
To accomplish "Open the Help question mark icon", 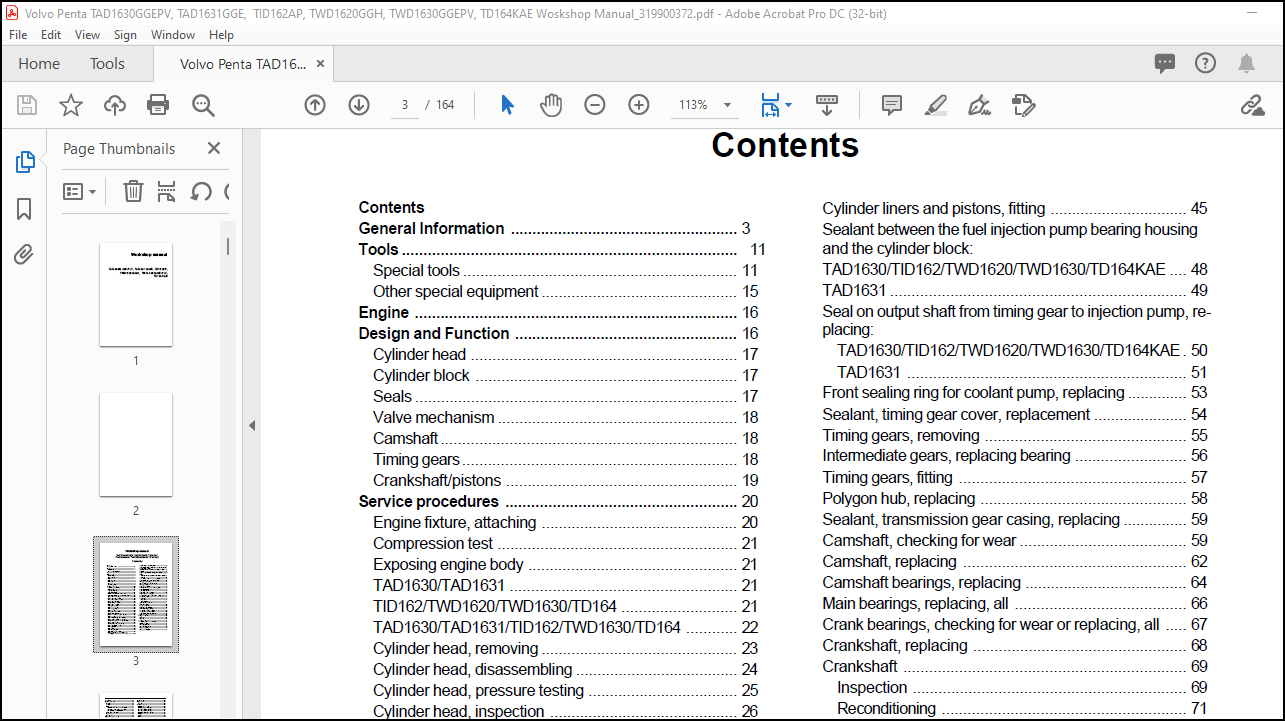I will pos(1206,63).
